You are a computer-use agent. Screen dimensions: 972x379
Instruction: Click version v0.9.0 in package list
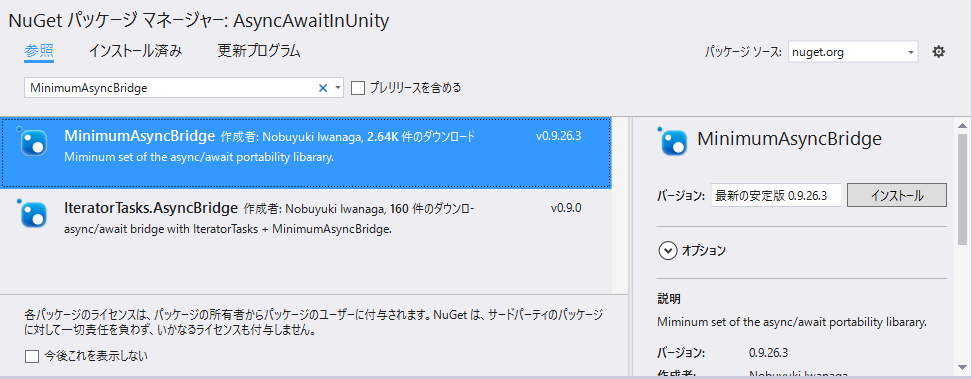tap(566, 208)
